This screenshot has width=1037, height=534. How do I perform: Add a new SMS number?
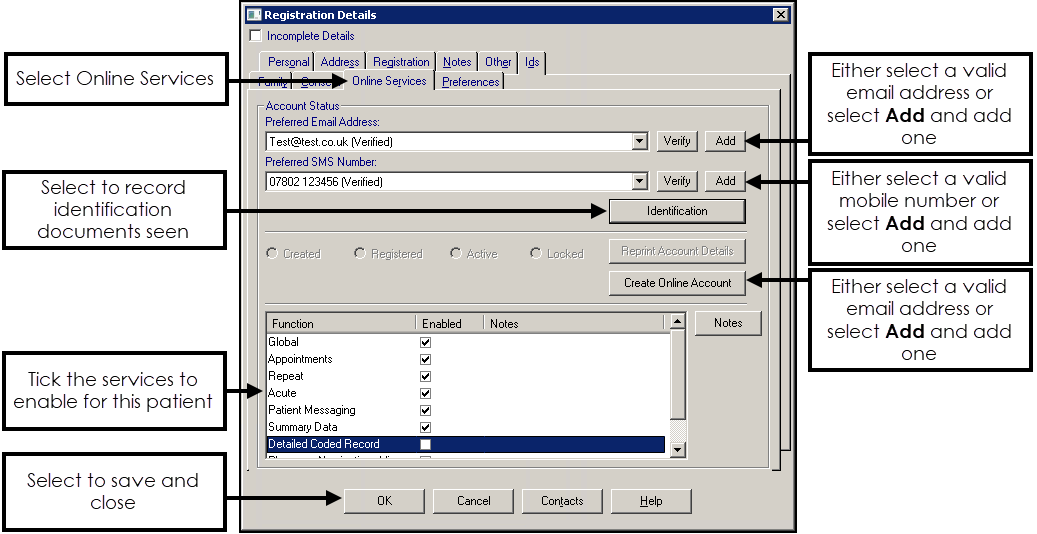pyautogui.click(x=725, y=181)
